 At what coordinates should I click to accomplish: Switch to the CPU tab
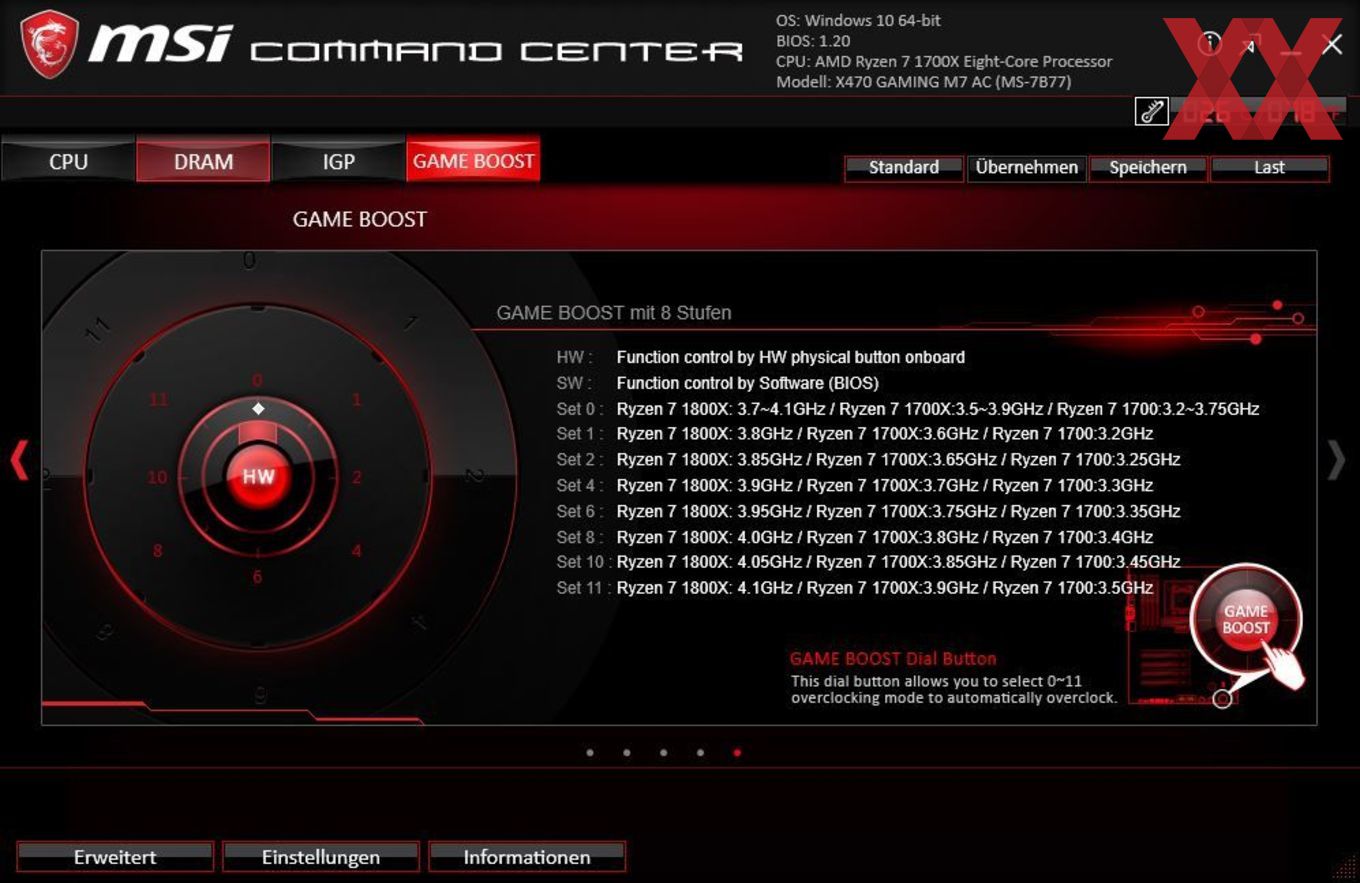tap(68, 162)
